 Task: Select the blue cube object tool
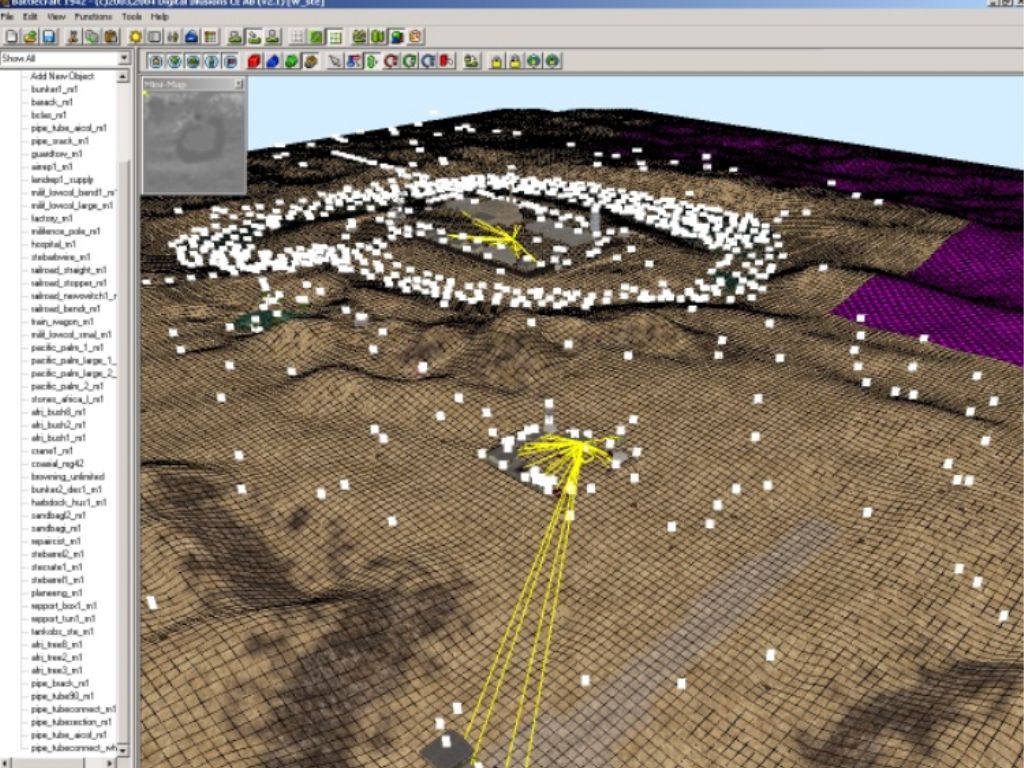(272, 62)
